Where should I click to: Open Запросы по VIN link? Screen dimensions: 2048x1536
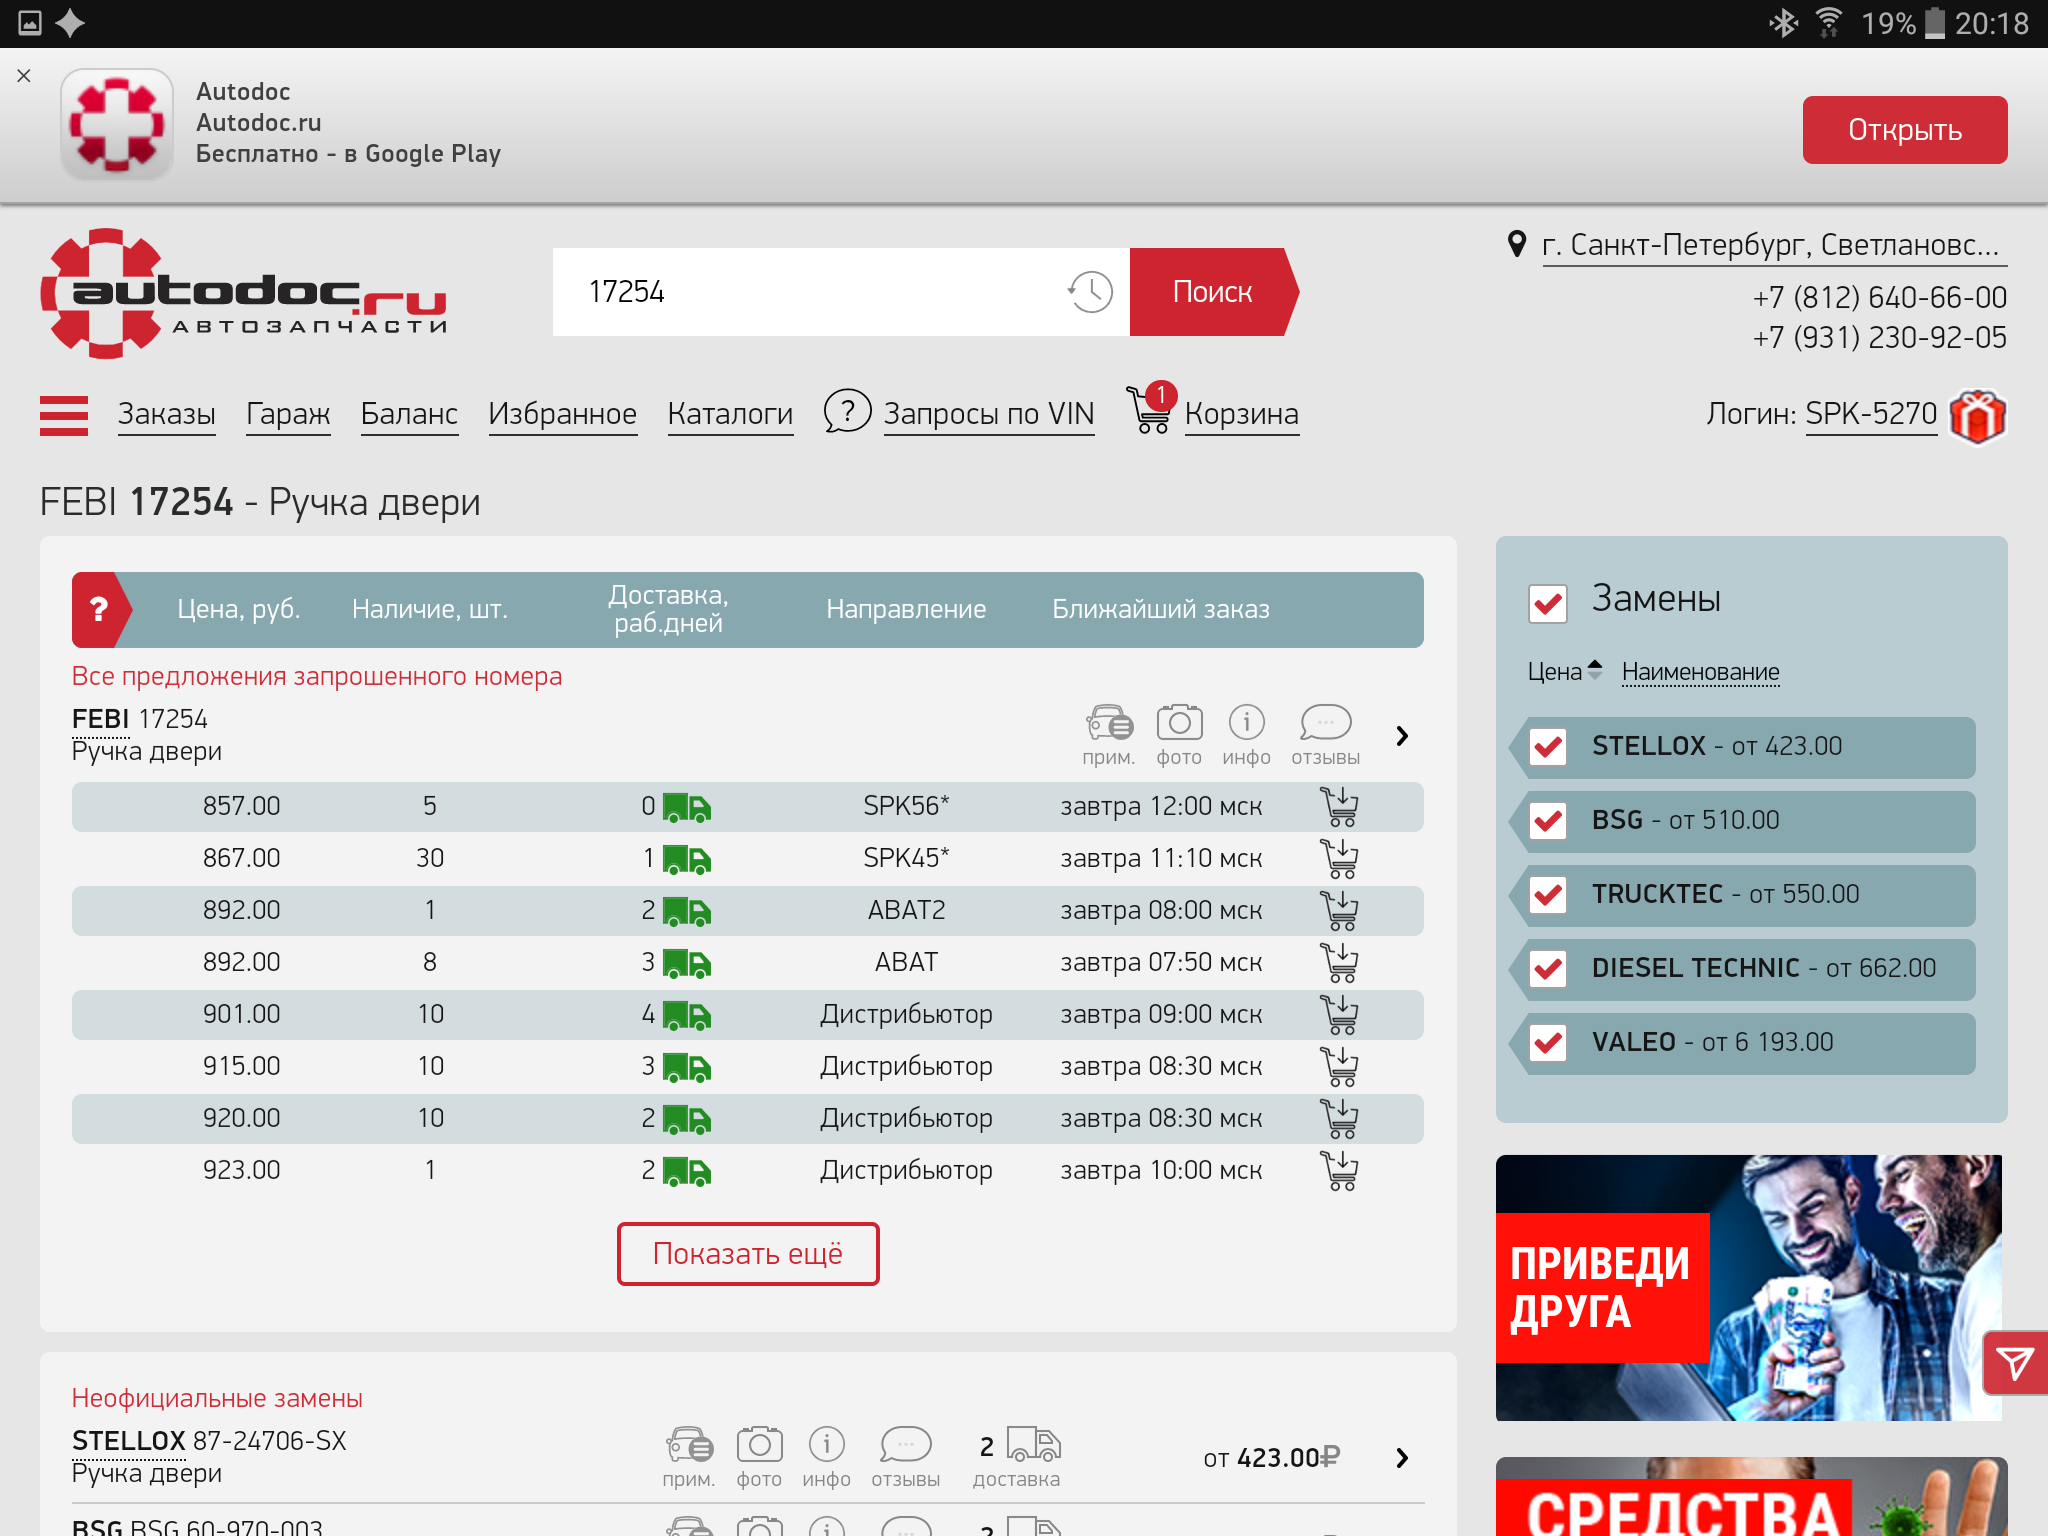tap(989, 414)
